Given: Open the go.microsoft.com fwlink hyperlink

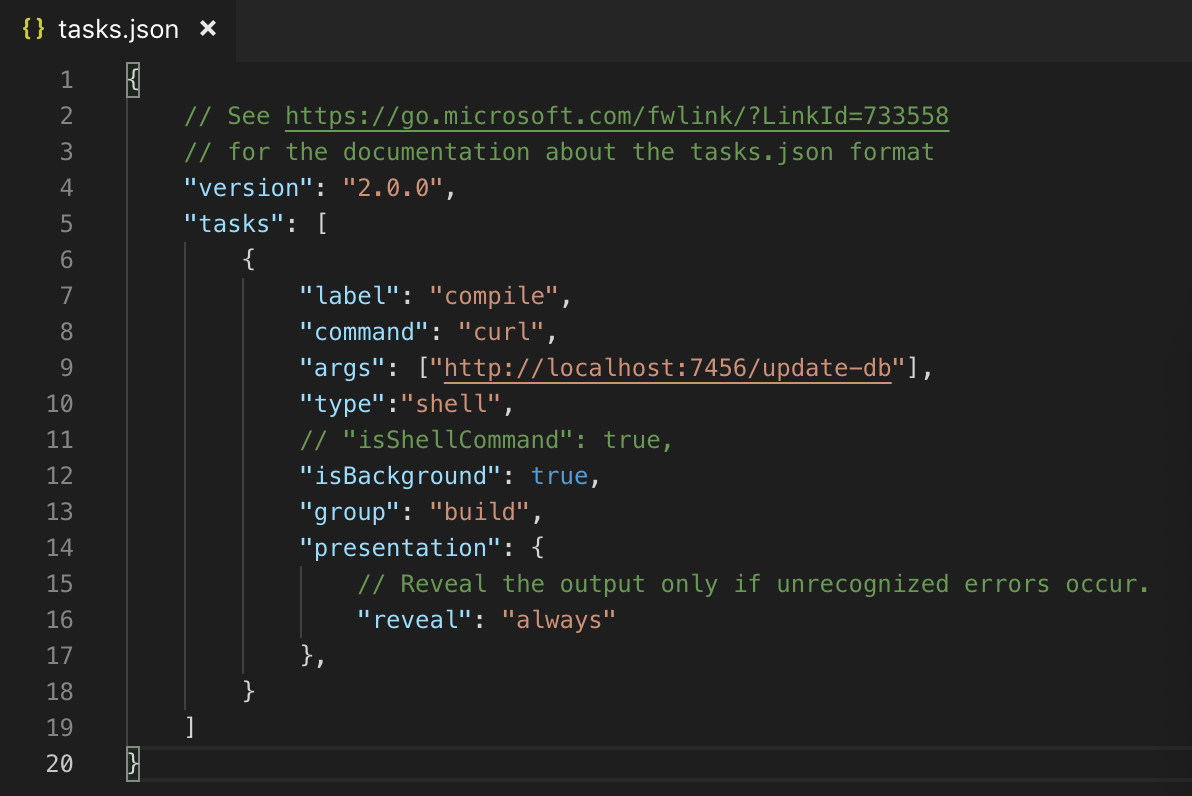Looking at the screenshot, I should (x=615, y=115).
